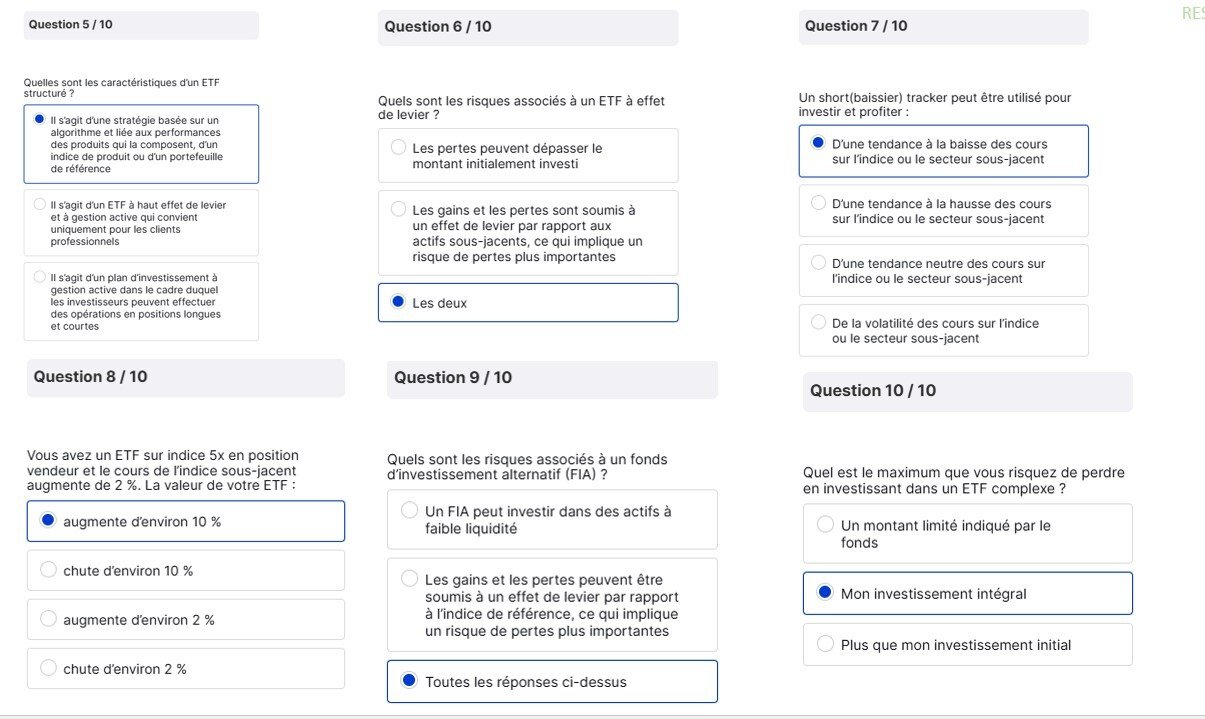1205x719 pixels.
Task: Choose 'chute d'environ 10 %' answer
Action: [x=48, y=570]
